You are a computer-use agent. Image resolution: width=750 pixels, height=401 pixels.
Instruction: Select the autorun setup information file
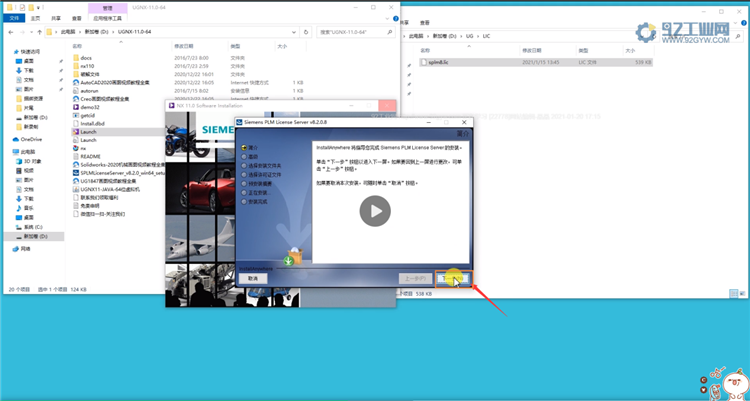coord(89,90)
